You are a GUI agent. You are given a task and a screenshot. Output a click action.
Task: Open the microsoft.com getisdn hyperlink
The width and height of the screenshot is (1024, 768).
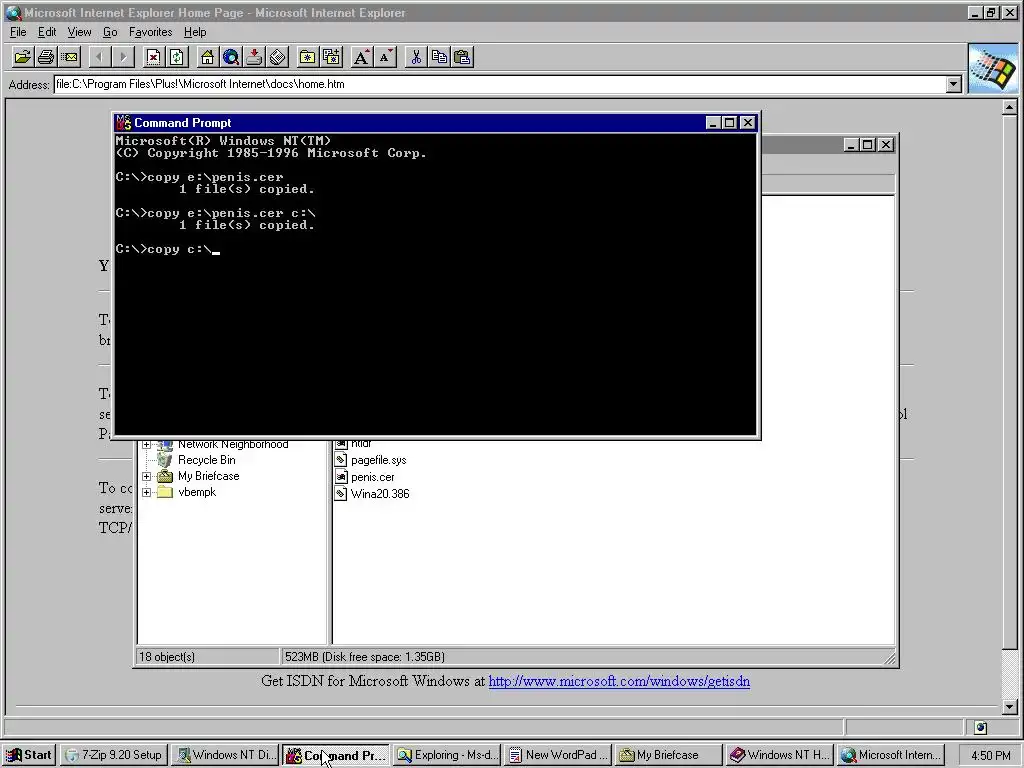(x=619, y=681)
